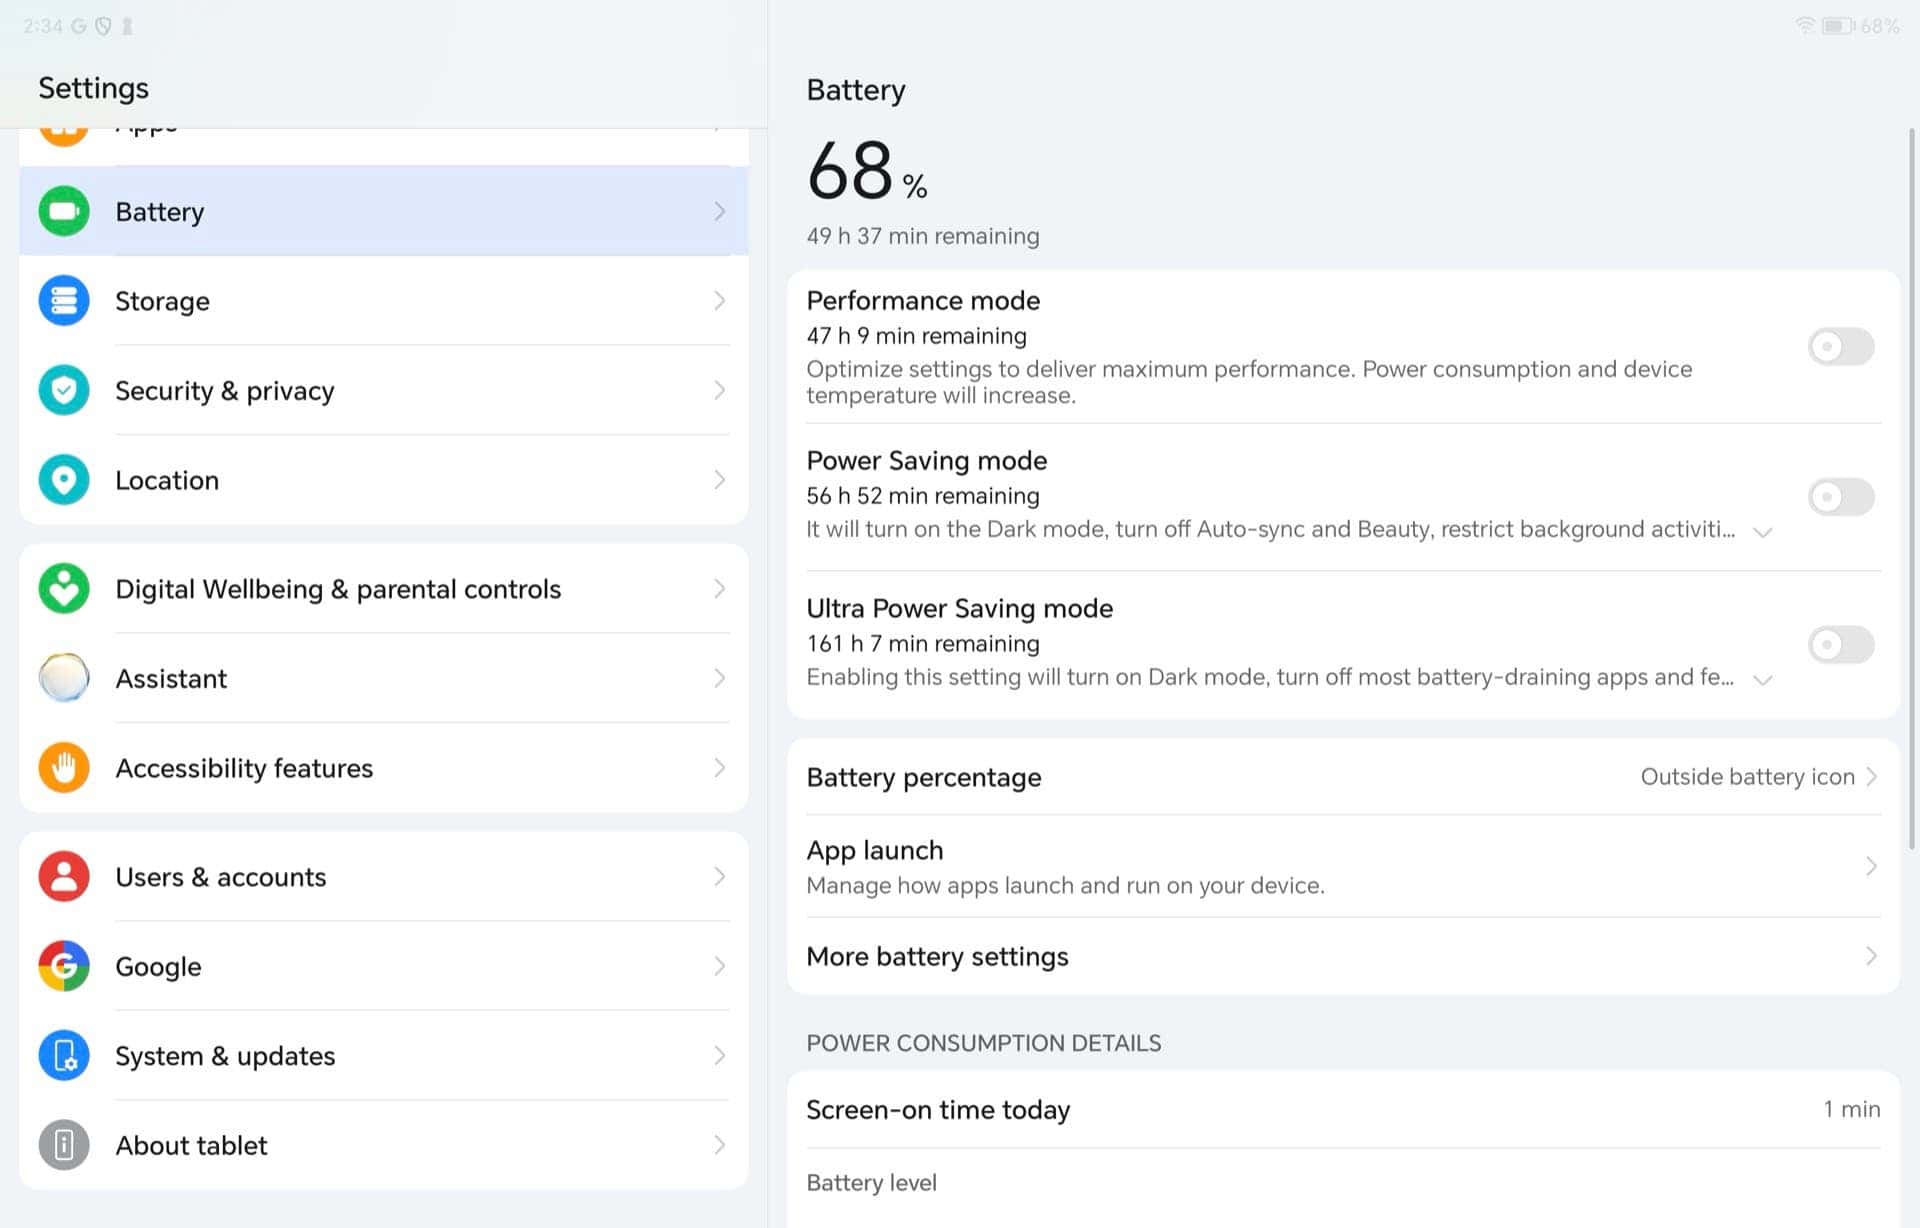Tap the Location pin icon
Screen dimensions: 1920x1228
point(64,480)
